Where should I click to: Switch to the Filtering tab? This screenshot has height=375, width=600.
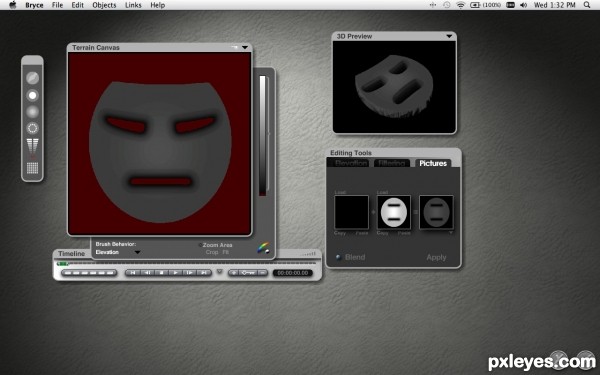coord(391,163)
